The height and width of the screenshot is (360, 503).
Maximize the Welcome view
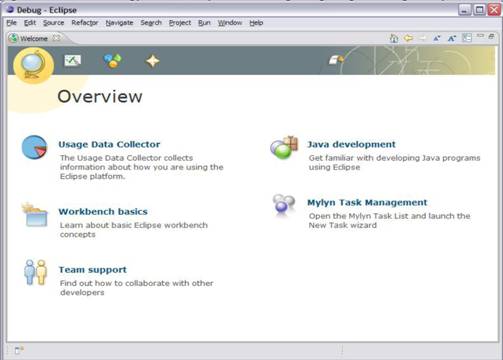[x=491, y=36]
